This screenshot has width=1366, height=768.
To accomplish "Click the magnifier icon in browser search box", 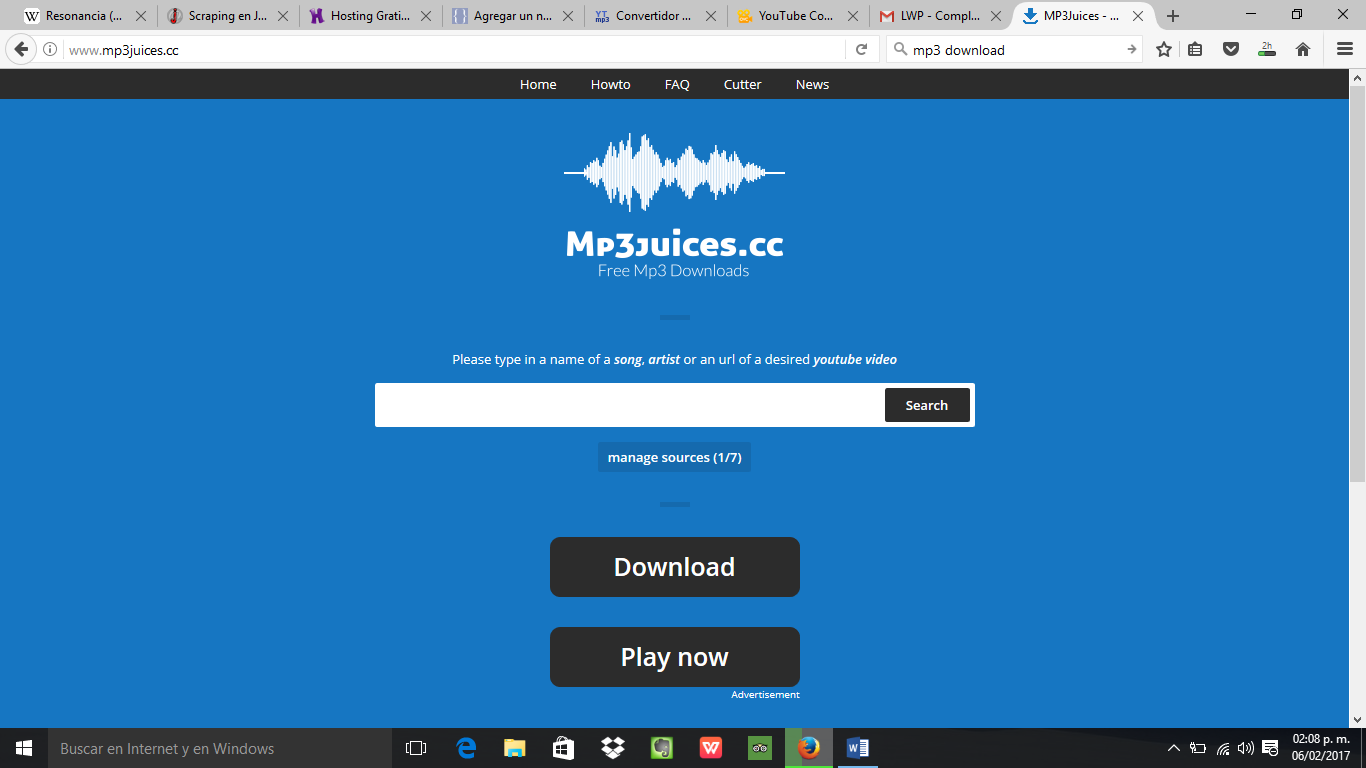I will click(899, 49).
